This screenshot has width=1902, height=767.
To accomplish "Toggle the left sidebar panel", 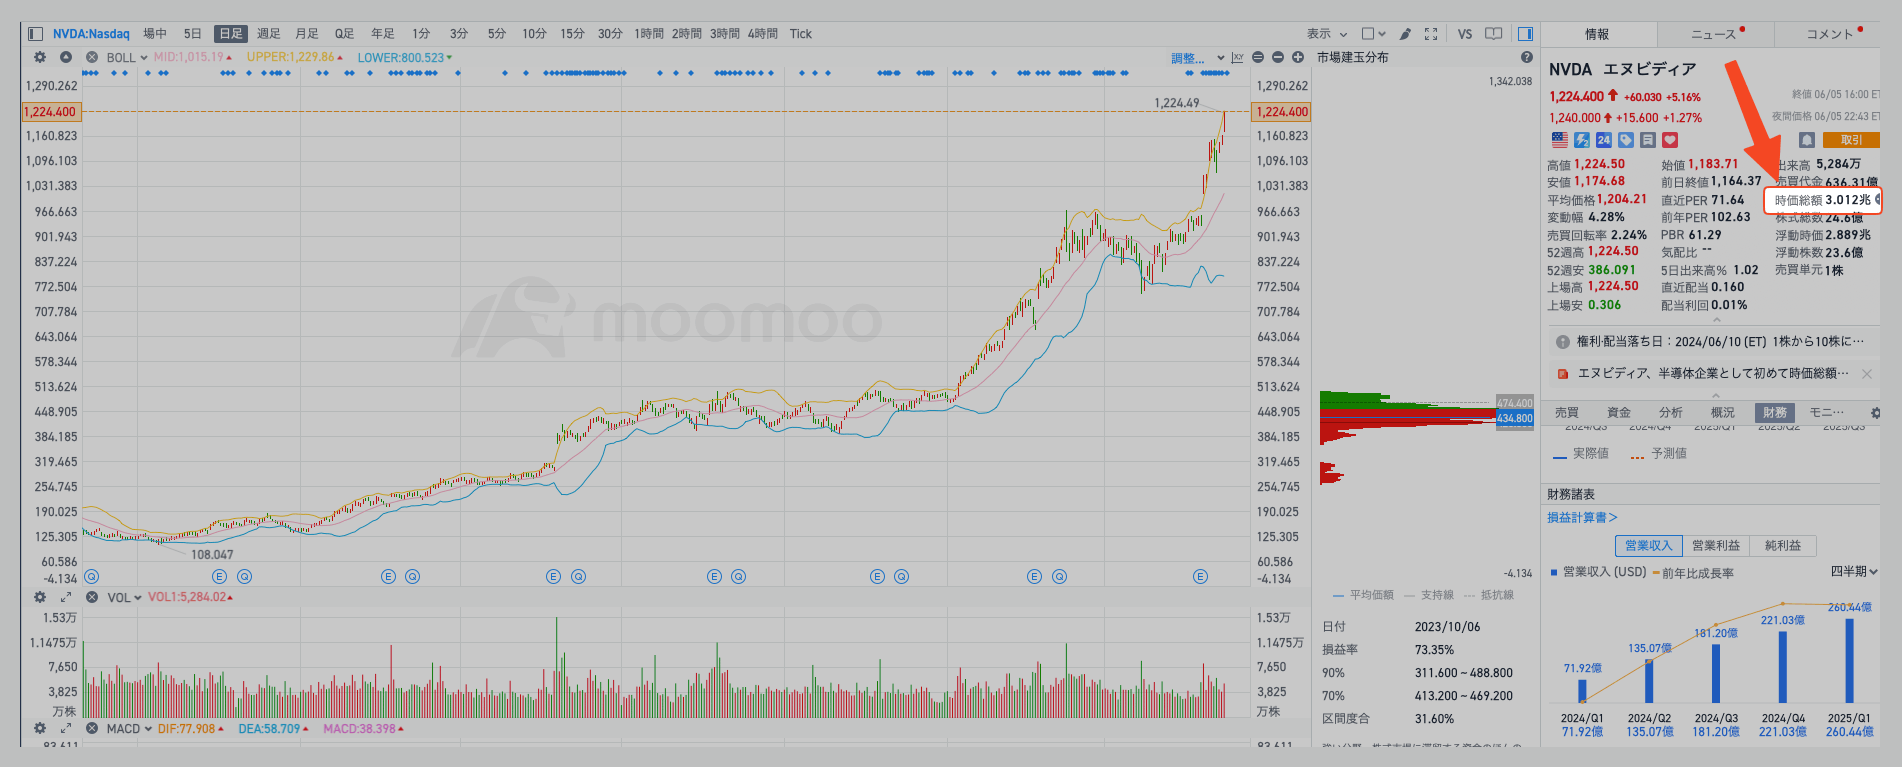I will [35, 34].
